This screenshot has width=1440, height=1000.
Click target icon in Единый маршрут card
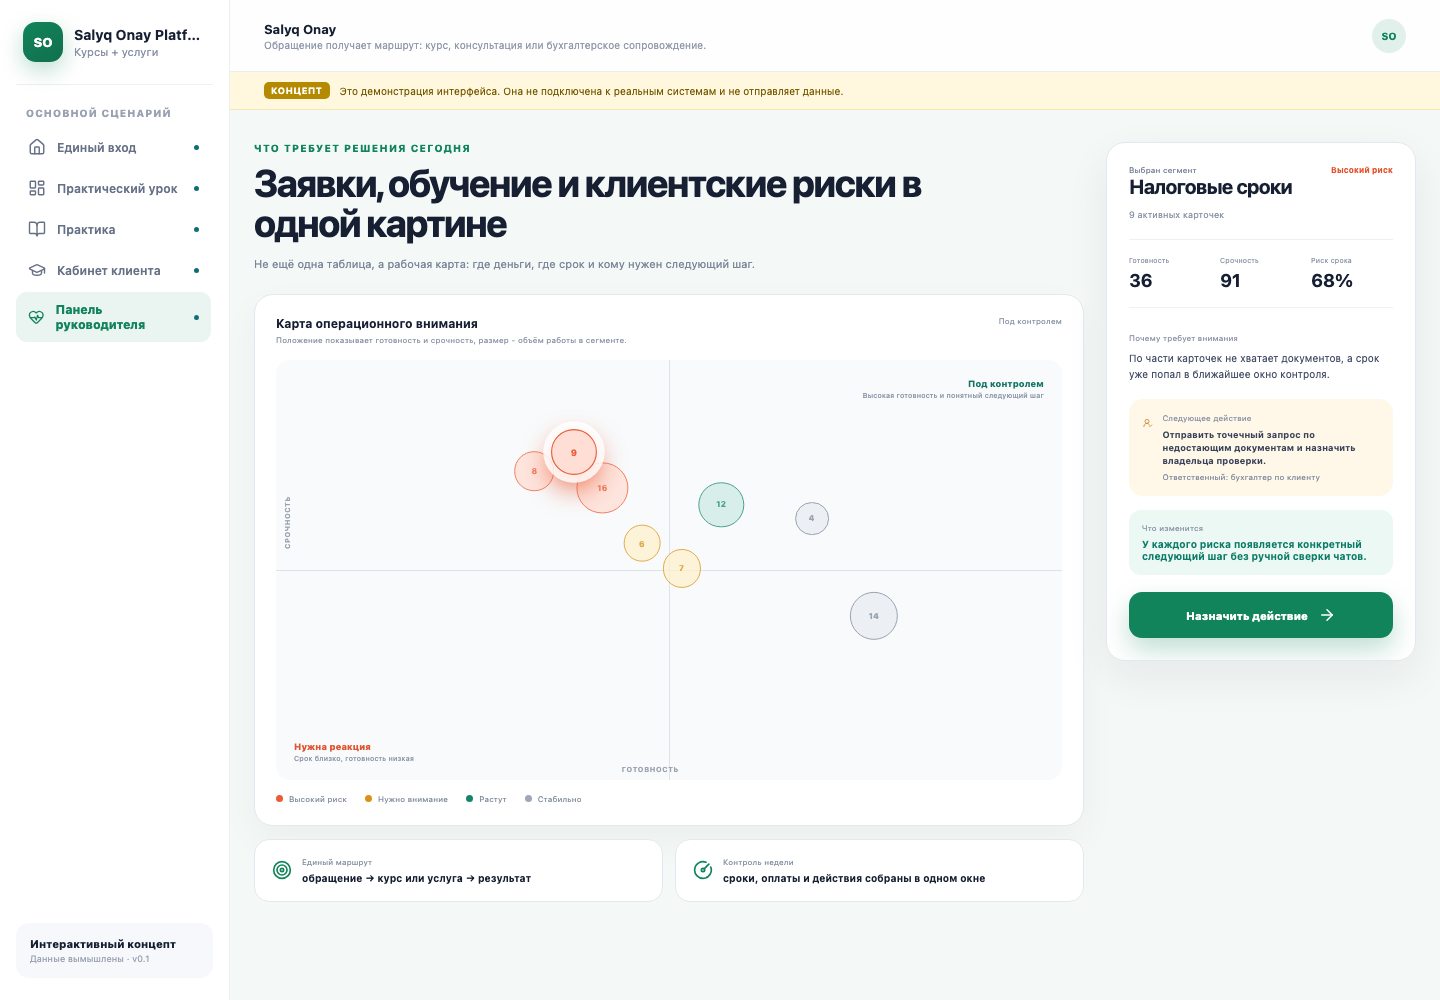point(282,870)
